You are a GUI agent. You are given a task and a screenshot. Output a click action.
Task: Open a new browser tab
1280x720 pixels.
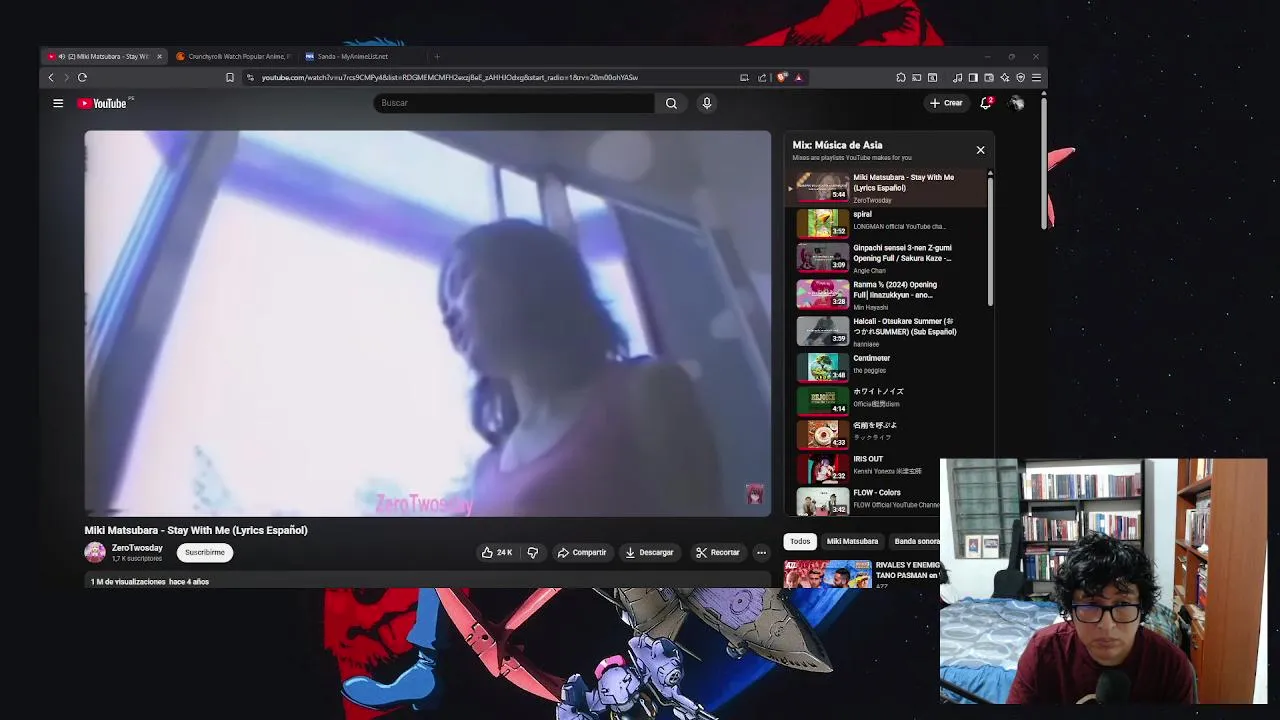(x=437, y=56)
